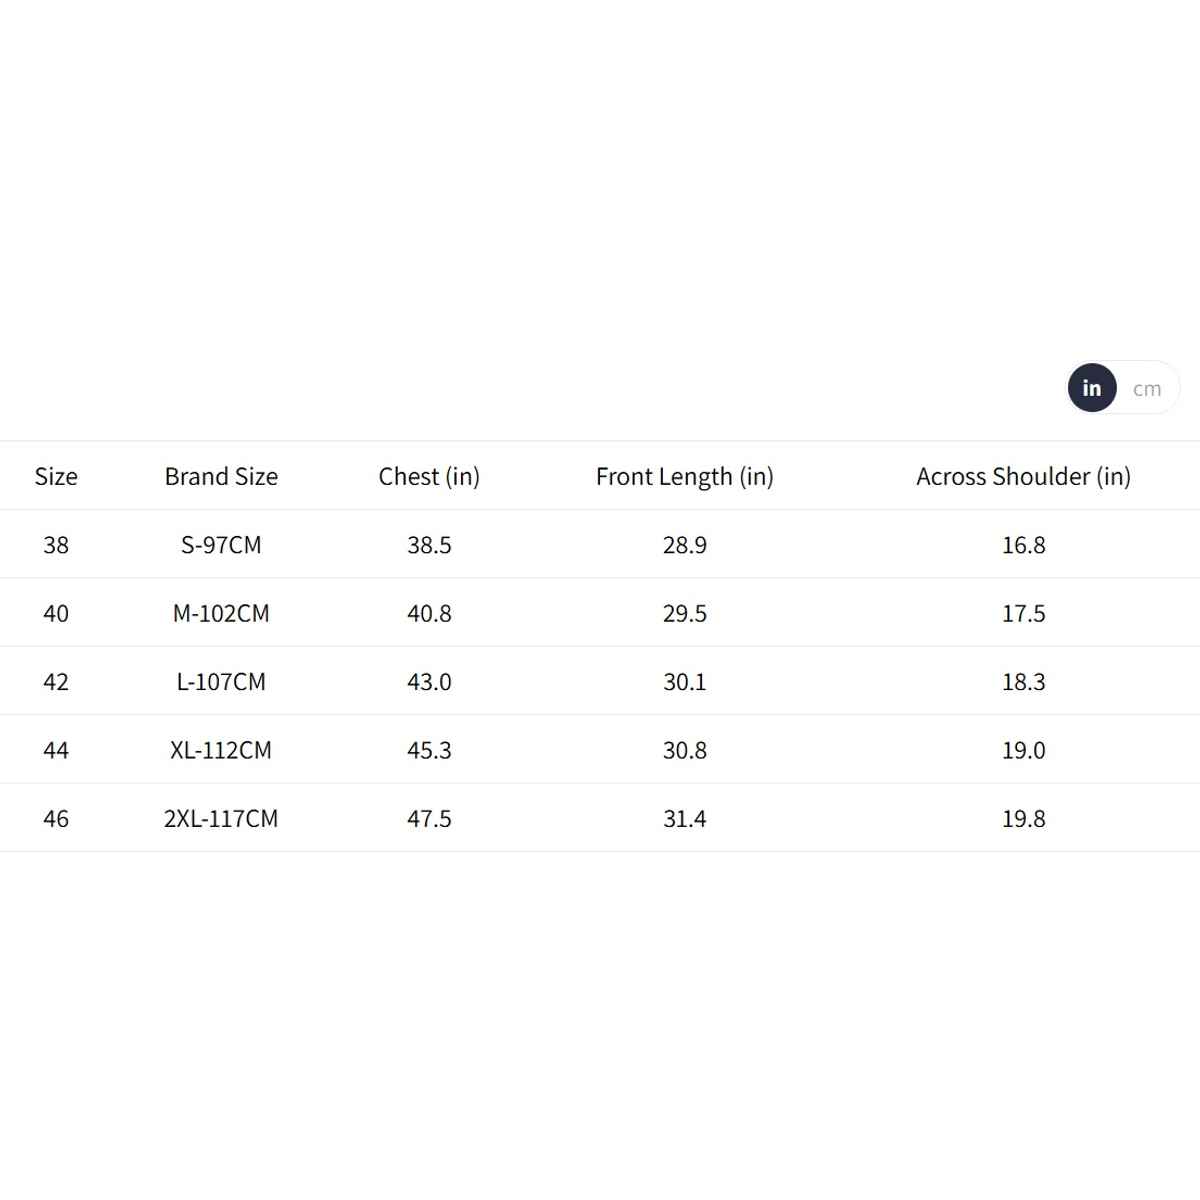The image size is (1200, 1200).
Task: Select the size 40 row label
Action: [56, 613]
